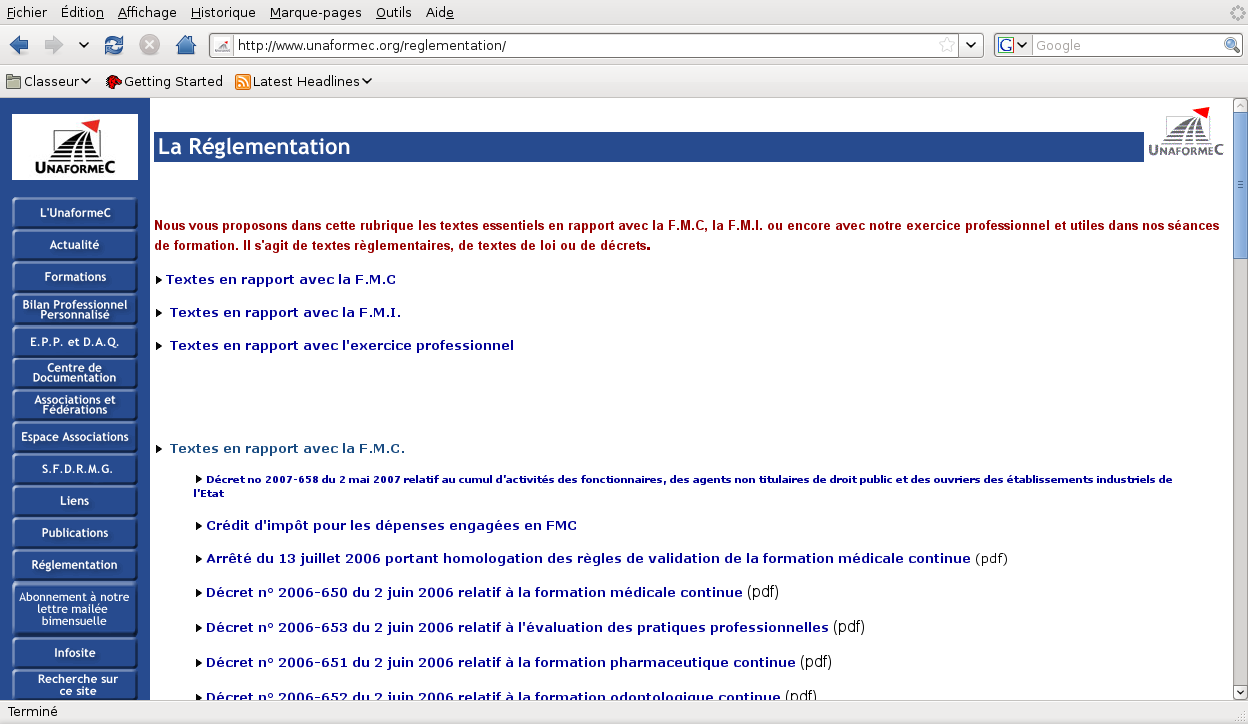The height and width of the screenshot is (724, 1248).
Task: Open Arrêté du 13 juillet 2006 link
Action: pos(588,559)
